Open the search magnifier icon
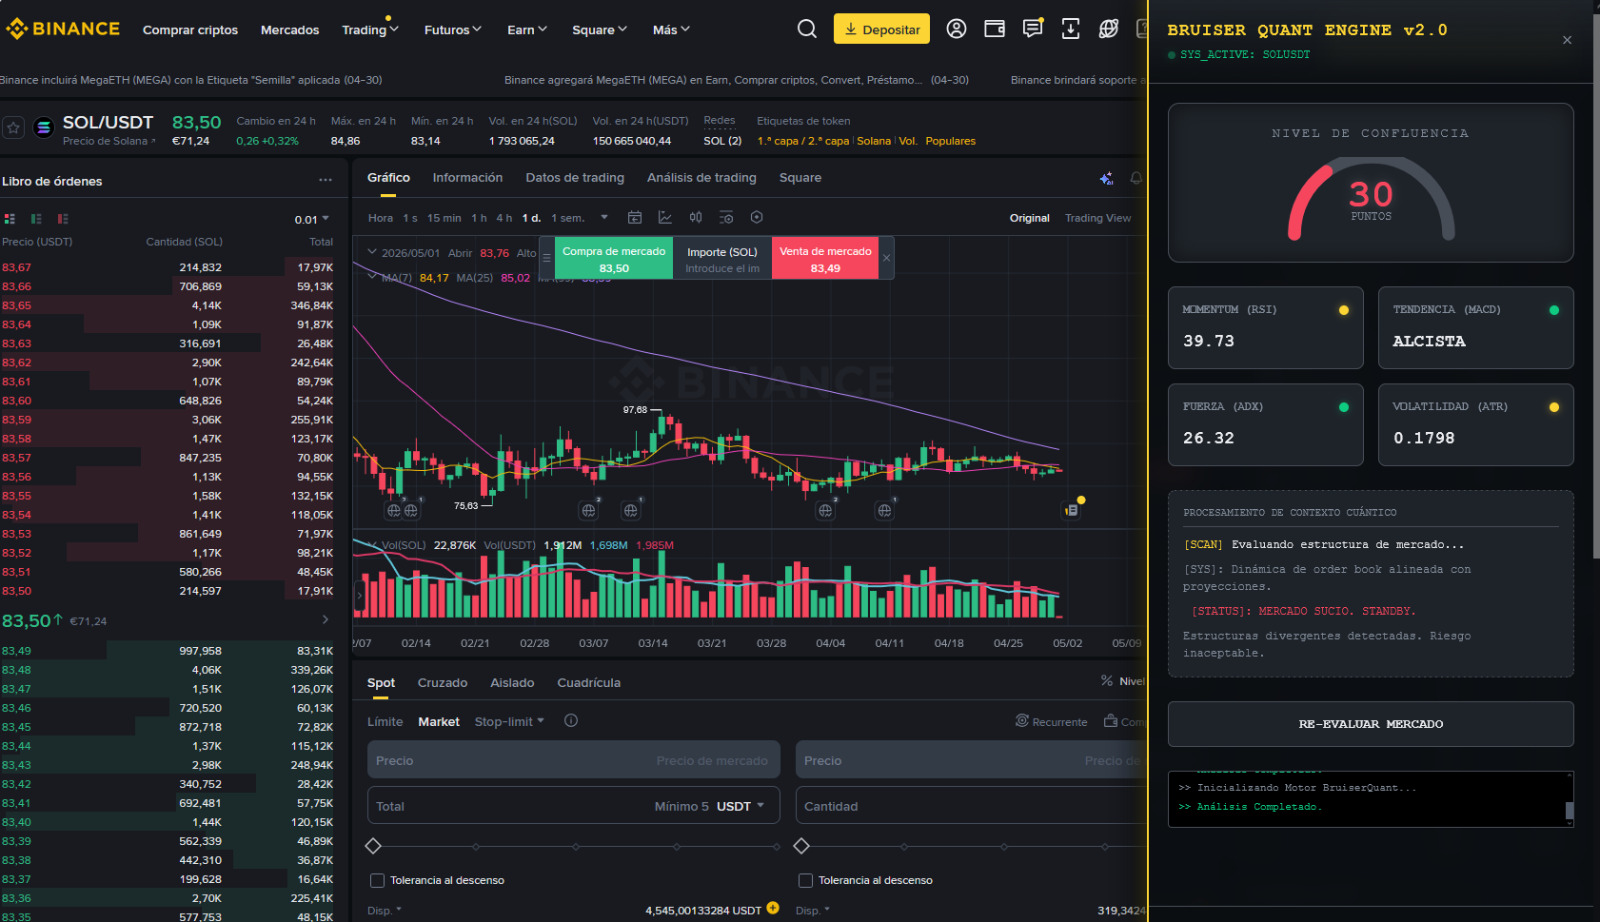Image resolution: width=1600 pixels, height=922 pixels. pos(807,29)
